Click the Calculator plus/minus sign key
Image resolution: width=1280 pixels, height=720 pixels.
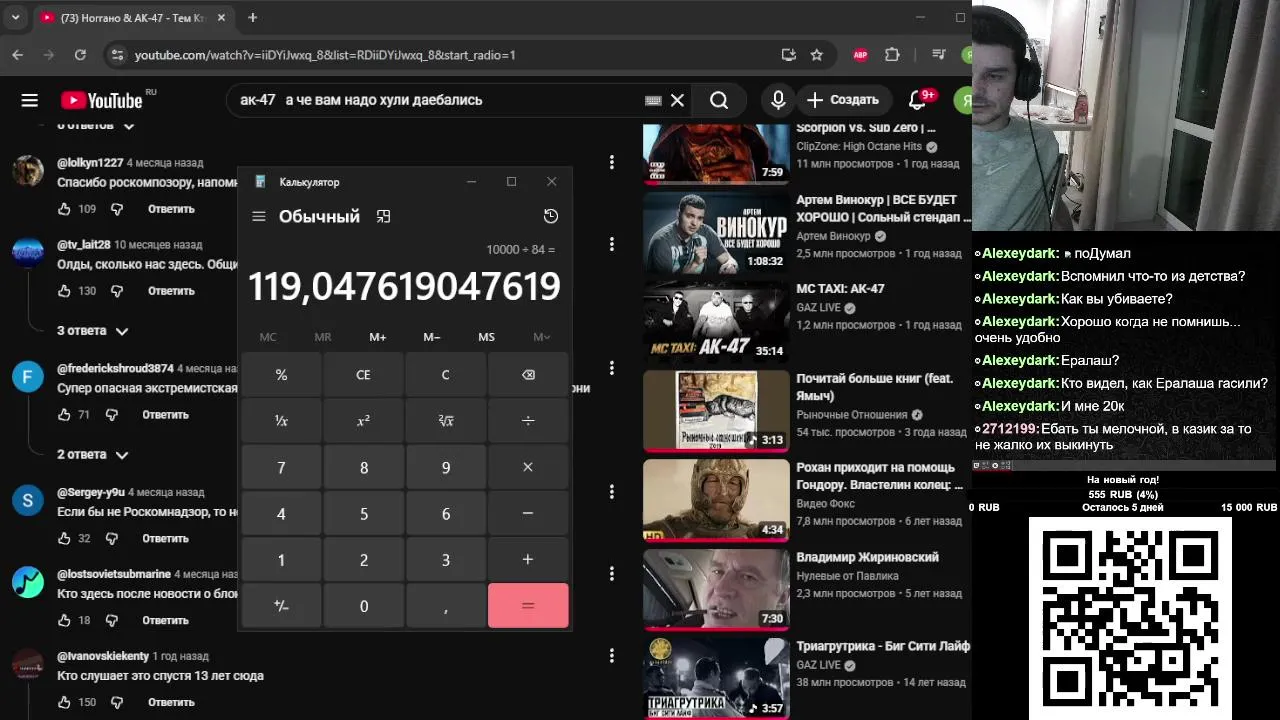click(281, 606)
